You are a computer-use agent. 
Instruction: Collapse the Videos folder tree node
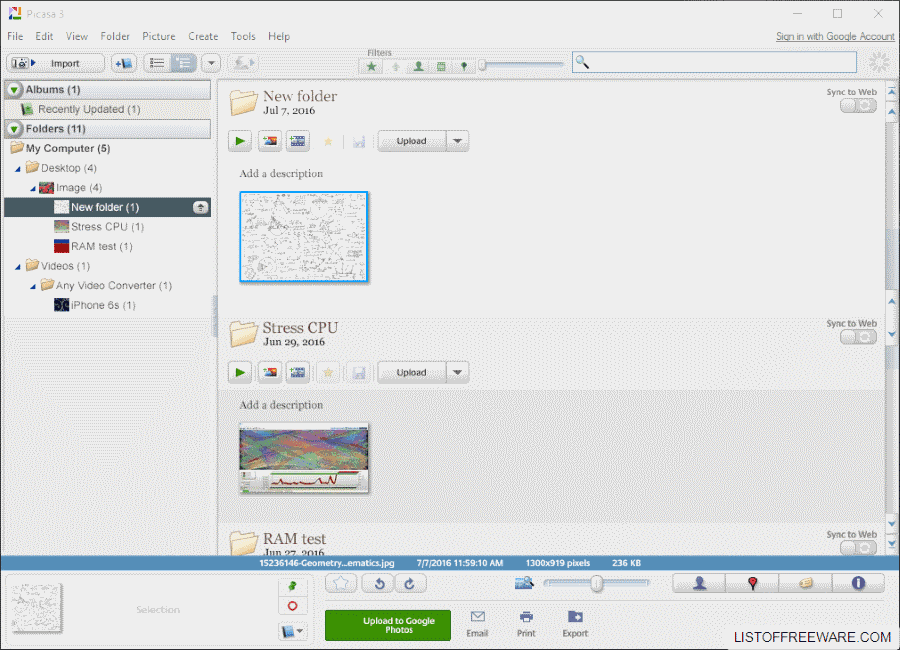click(x=18, y=266)
